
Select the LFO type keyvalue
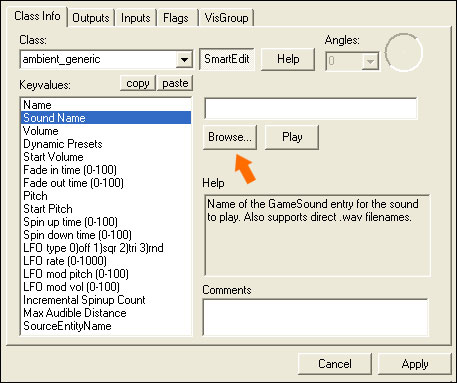(x=106, y=248)
